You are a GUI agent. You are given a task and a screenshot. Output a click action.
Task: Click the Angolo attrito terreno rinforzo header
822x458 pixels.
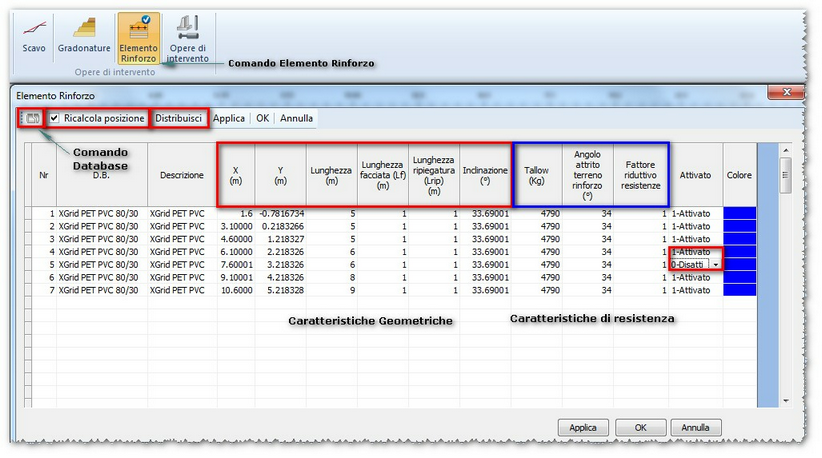point(587,175)
